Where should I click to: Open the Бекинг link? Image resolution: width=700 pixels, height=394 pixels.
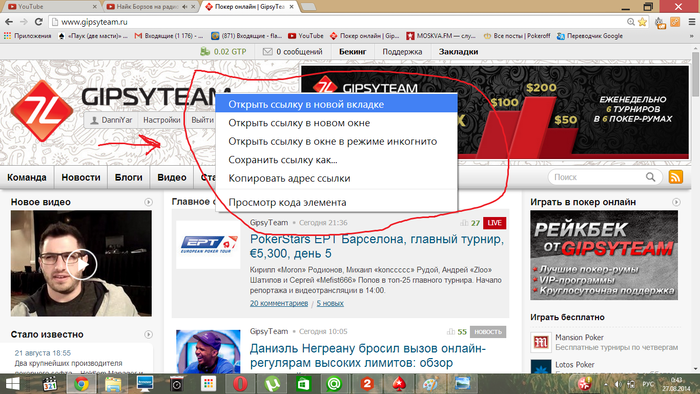pos(353,52)
